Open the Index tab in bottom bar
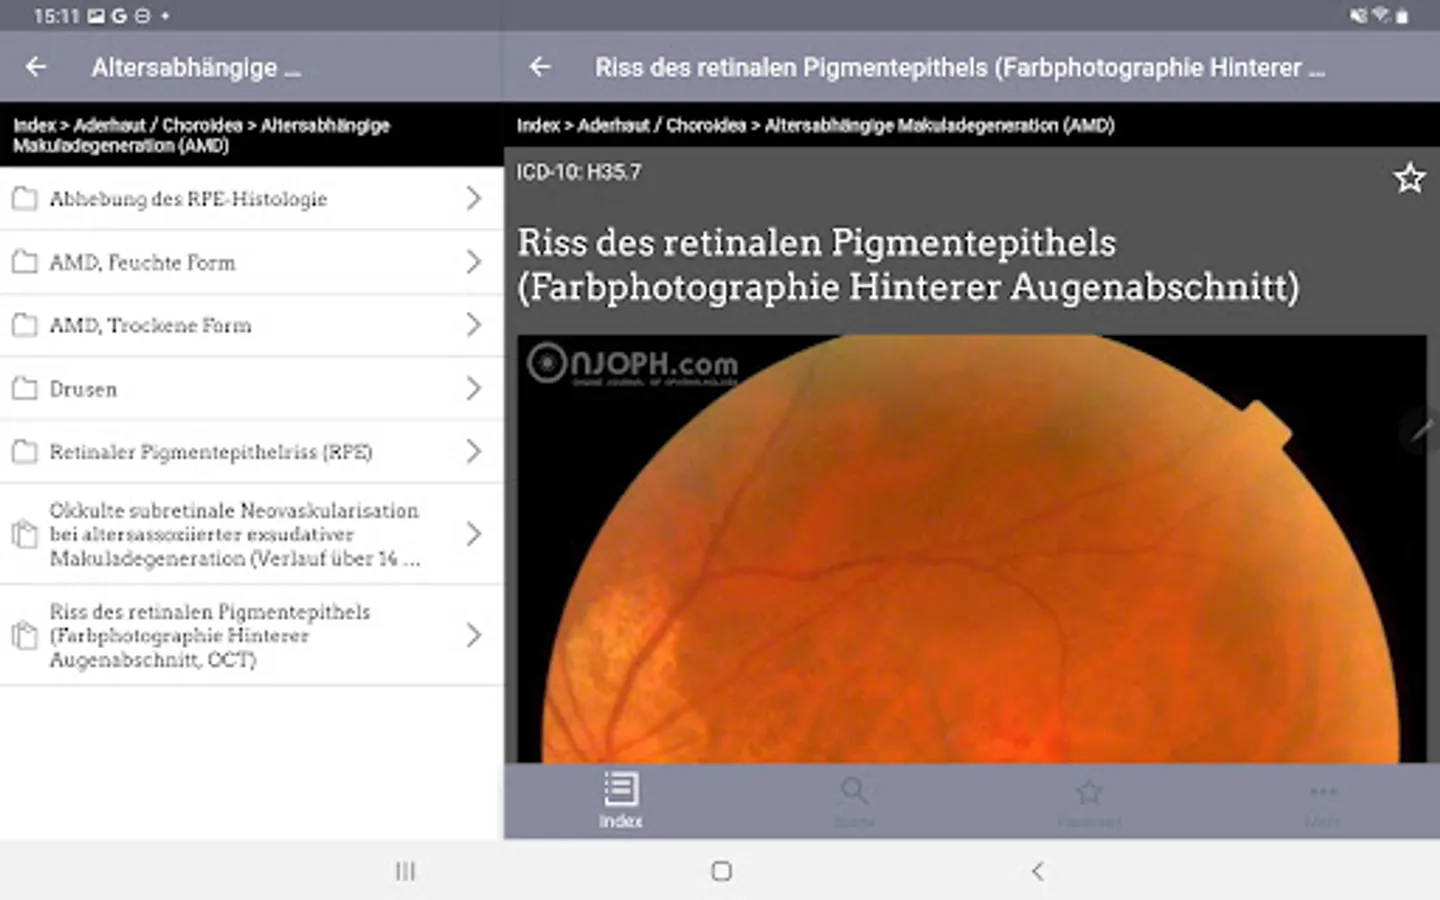 [621, 800]
